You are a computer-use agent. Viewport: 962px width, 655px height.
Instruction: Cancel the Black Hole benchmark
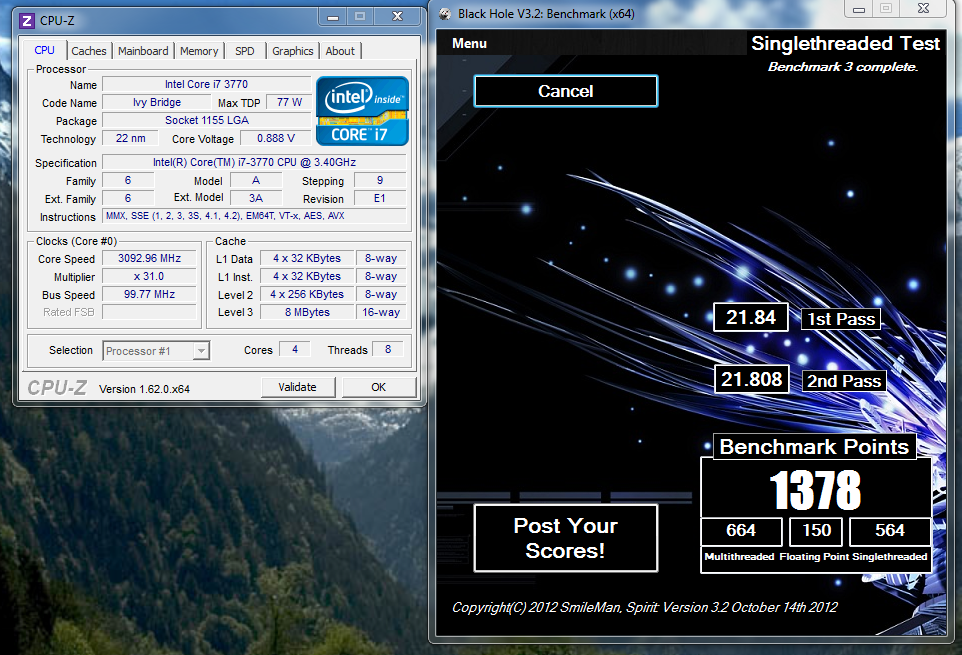click(566, 91)
